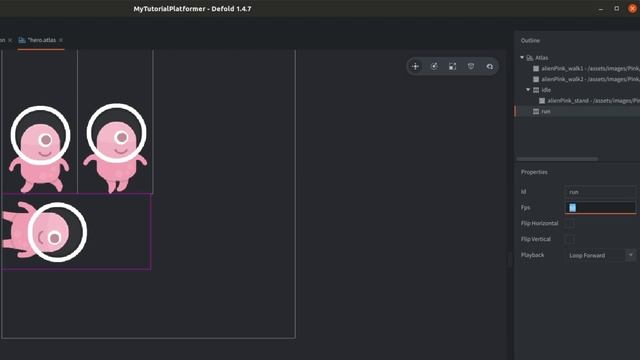Viewport: 640px width, 360px height.
Task: Click the Properties panel heading
Action: click(x=534, y=172)
